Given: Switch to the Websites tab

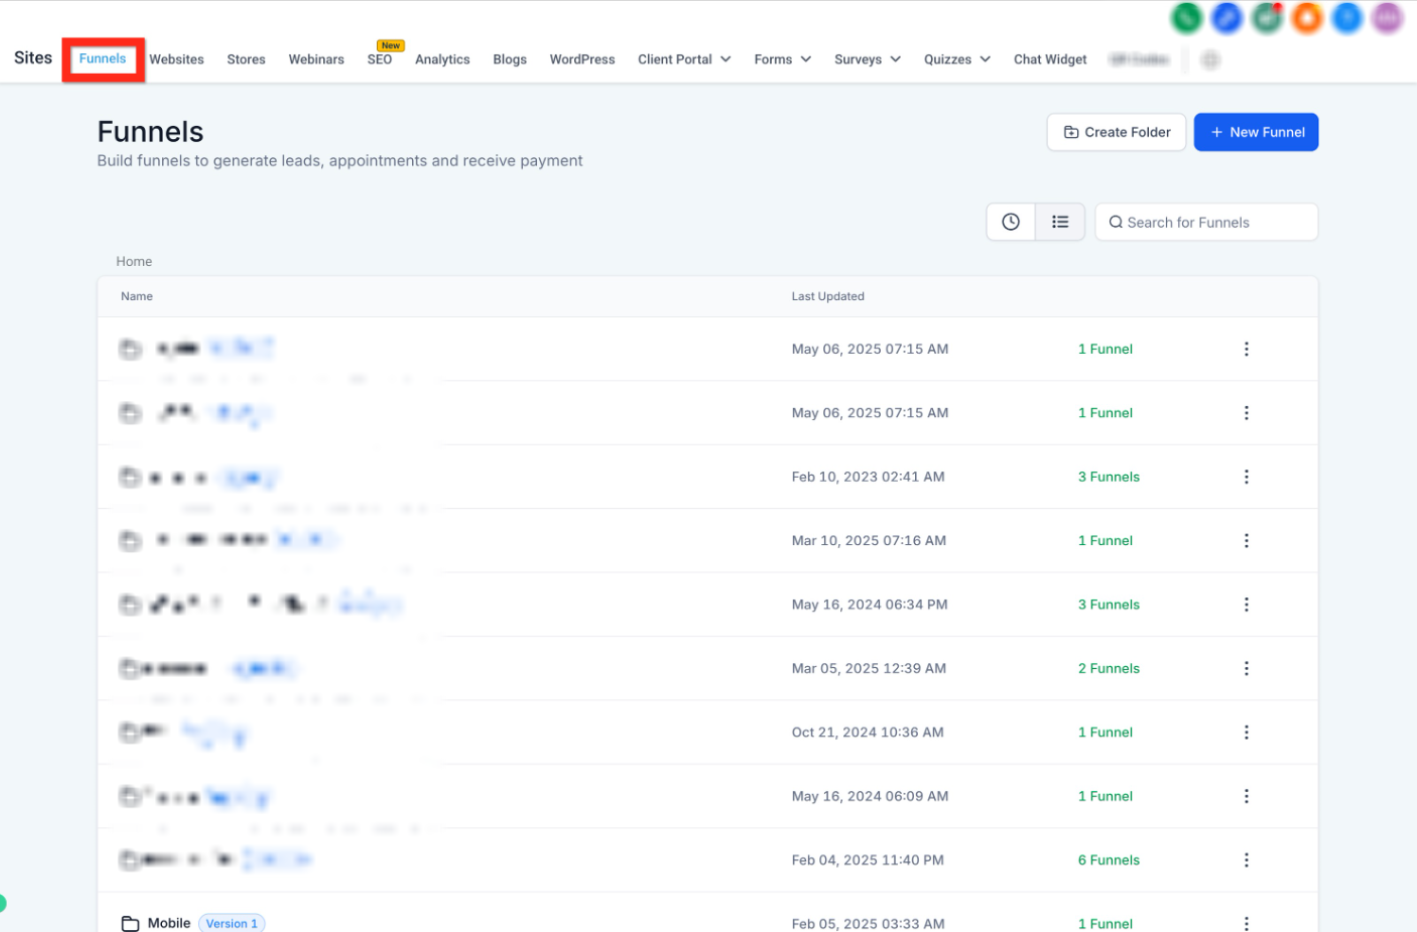Looking at the screenshot, I should point(177,59).
